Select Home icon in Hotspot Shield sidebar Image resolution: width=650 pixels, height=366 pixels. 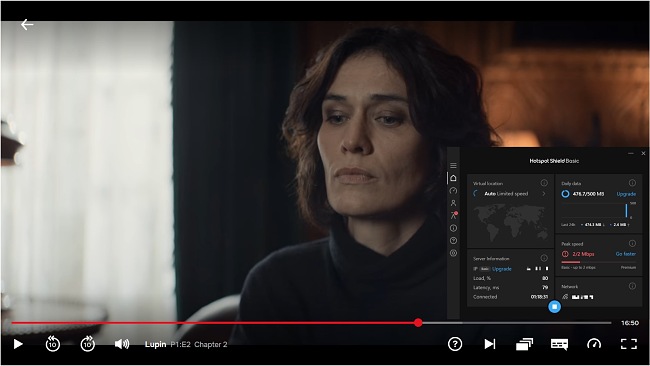coord(453,178)
